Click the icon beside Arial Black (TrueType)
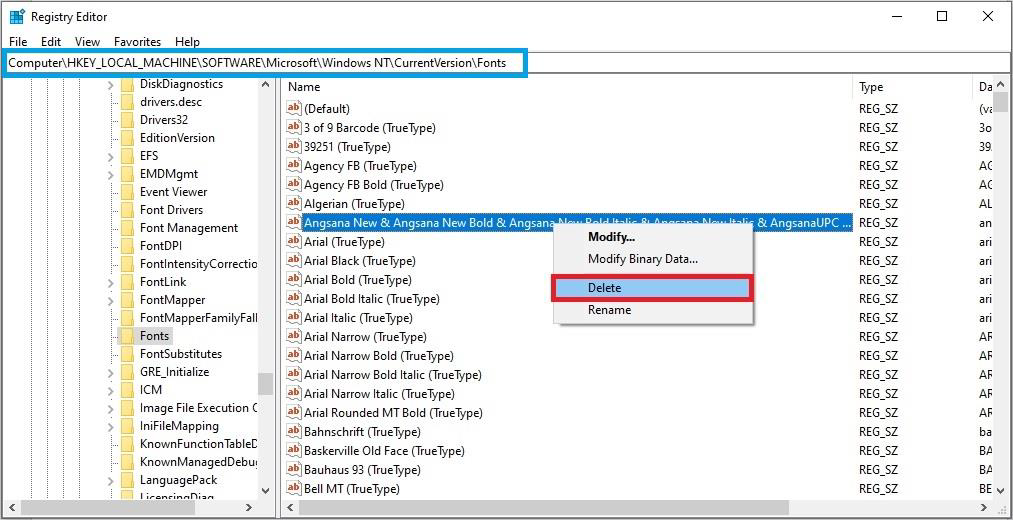Viewport: 1013px width, 520px height. coord(294,260)
